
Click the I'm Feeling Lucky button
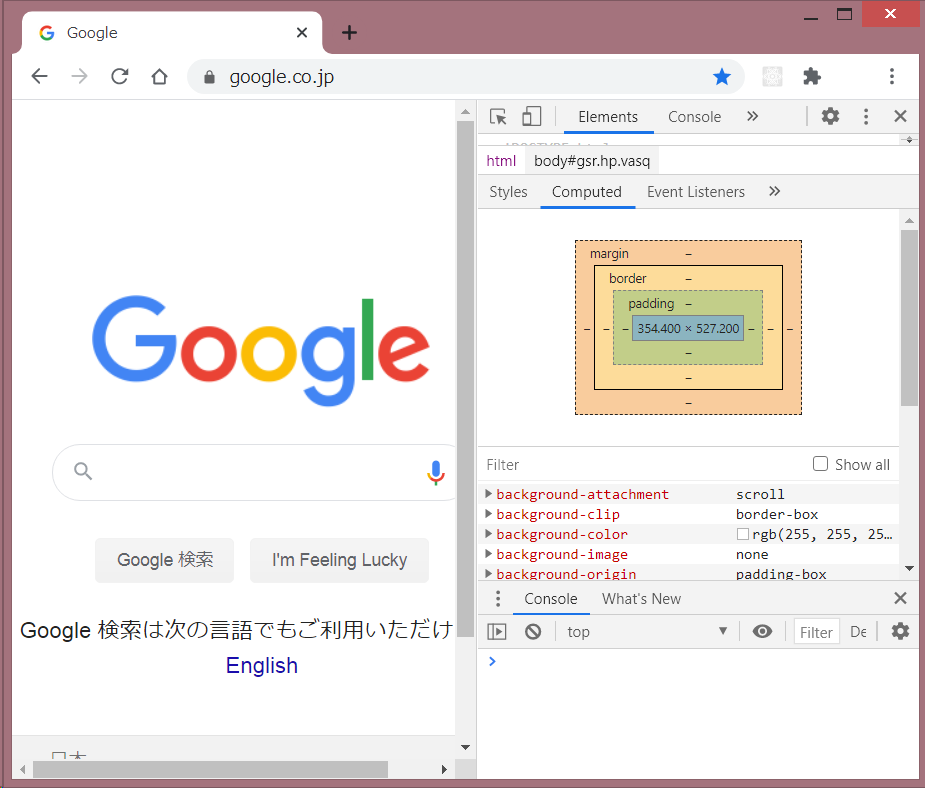pos(340,560)
